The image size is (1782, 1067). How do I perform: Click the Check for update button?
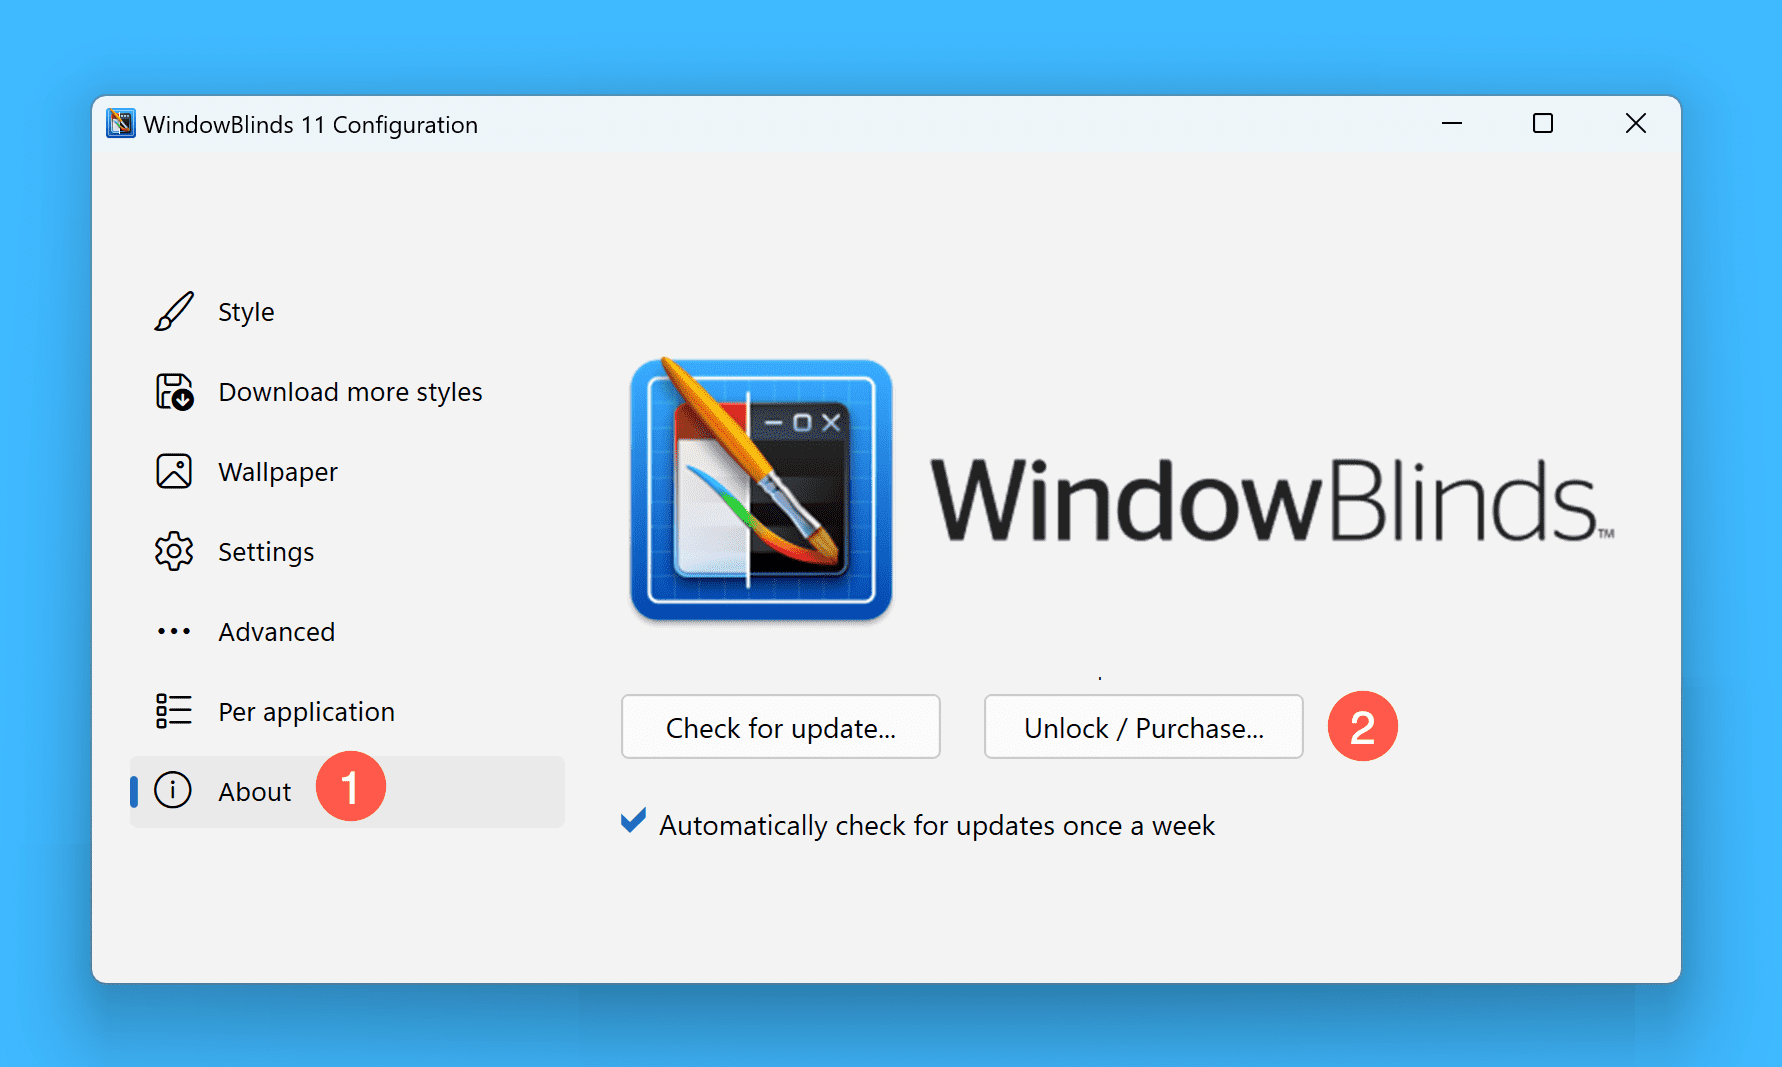[x=781, y=727]
